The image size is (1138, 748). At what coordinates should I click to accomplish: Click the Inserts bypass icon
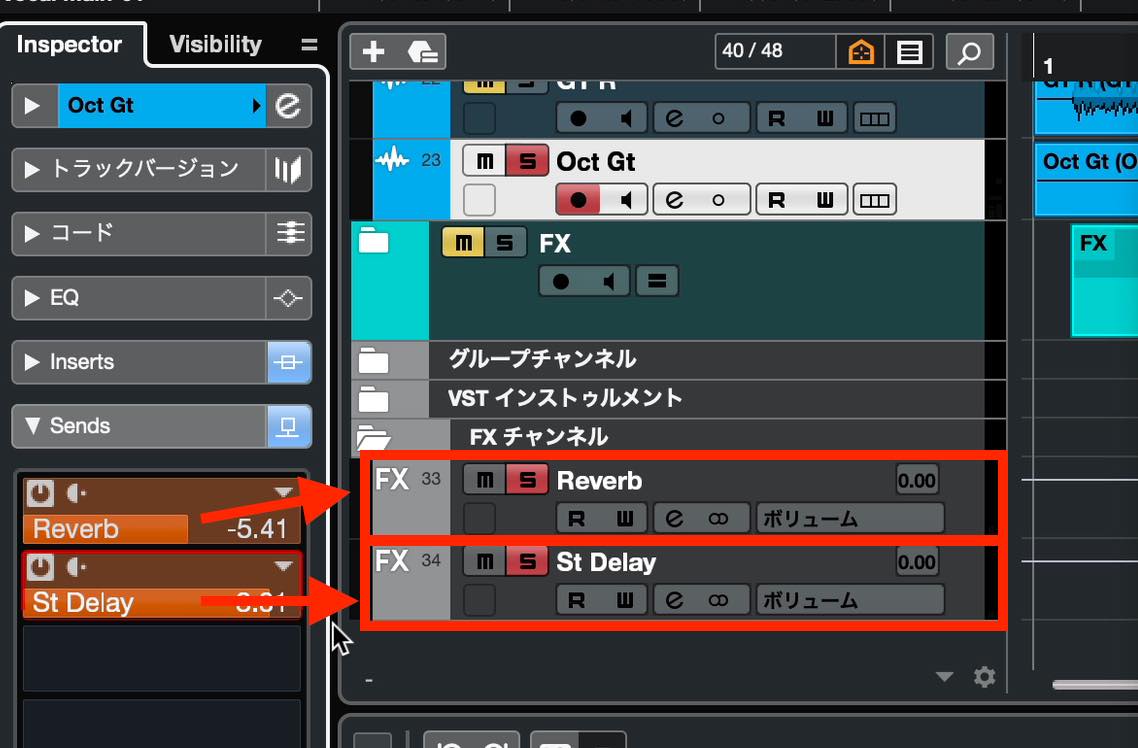click(288, 361)
